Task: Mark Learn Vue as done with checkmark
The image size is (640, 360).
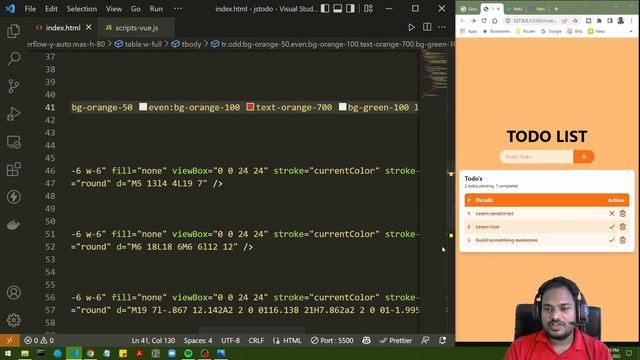Action: pos(611,227)
